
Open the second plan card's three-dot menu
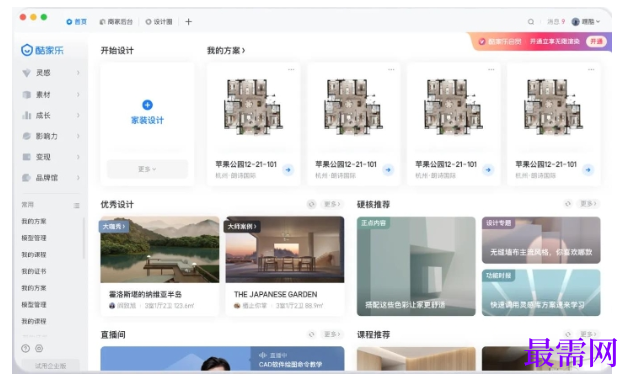[391, 70]
